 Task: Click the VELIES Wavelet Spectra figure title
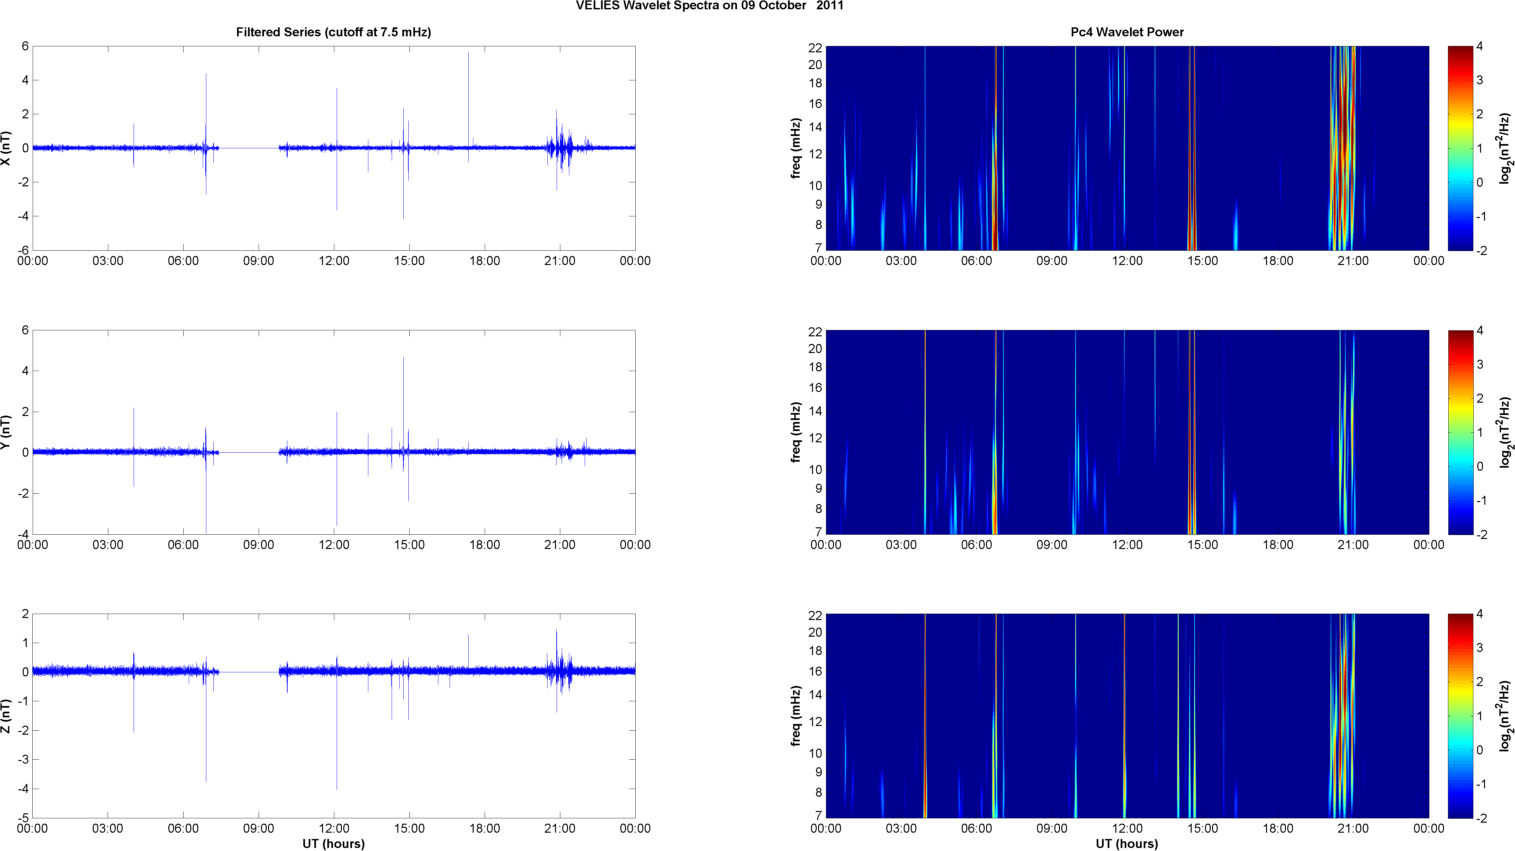(x=709, y=6)
